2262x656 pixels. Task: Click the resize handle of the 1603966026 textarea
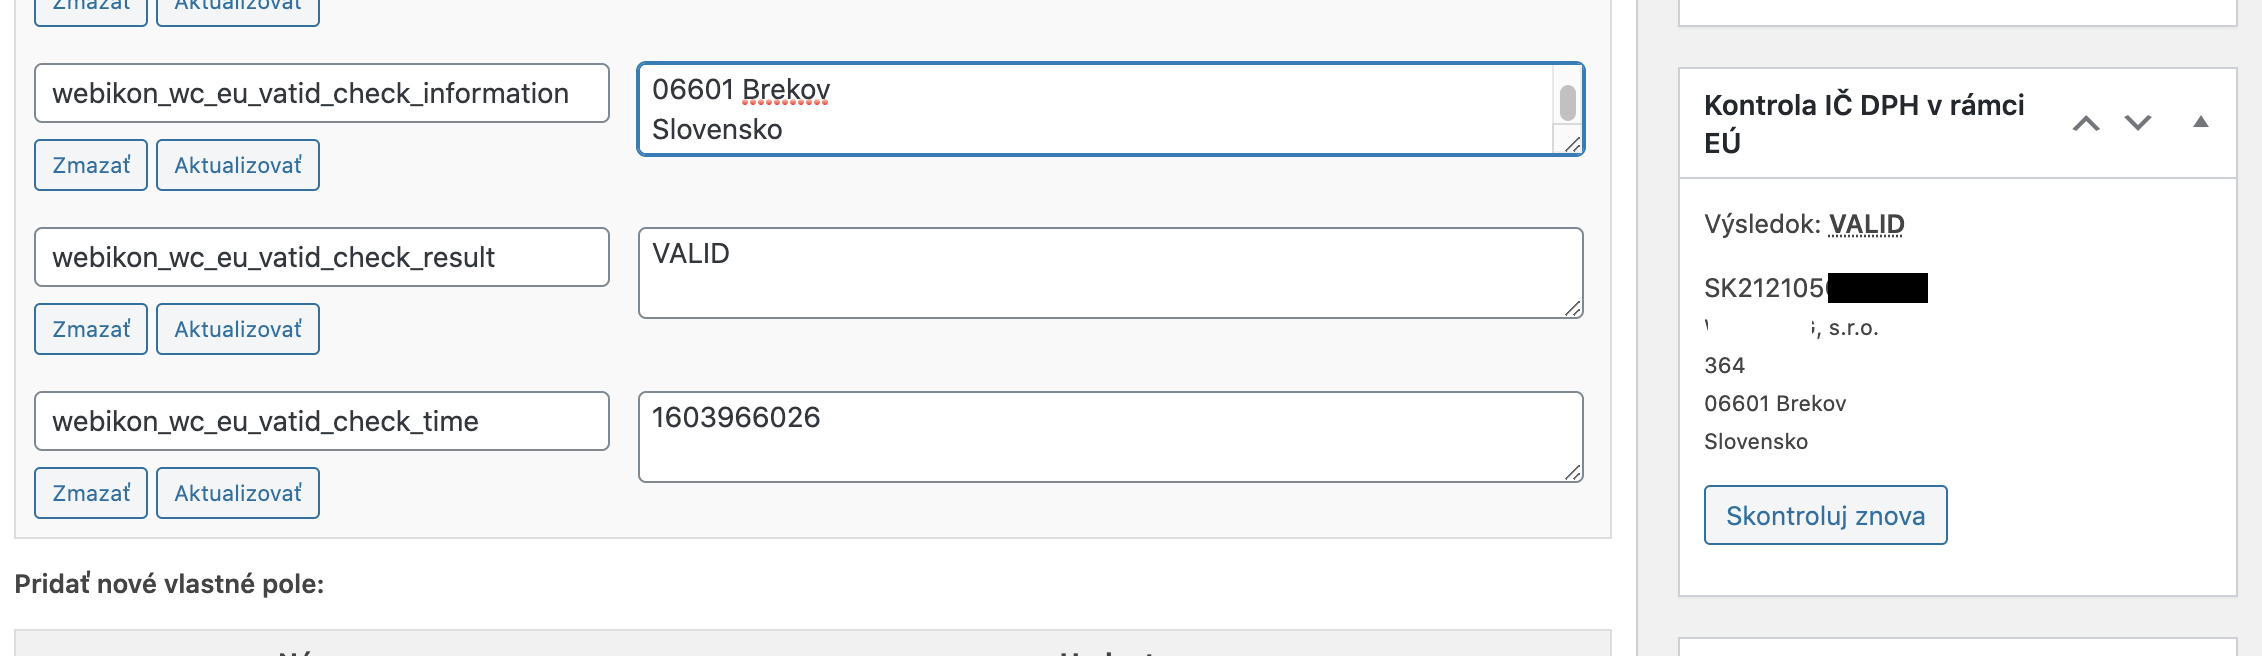point(1573,473)
